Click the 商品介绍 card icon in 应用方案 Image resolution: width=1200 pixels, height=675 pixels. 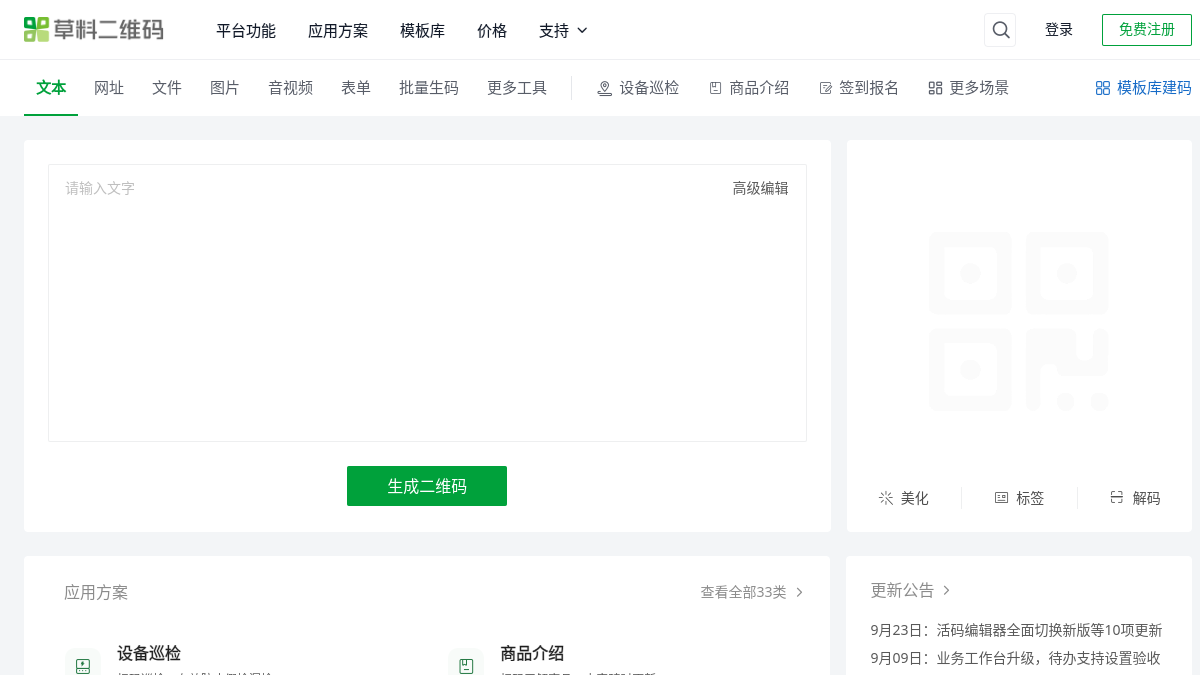(466, 665)
